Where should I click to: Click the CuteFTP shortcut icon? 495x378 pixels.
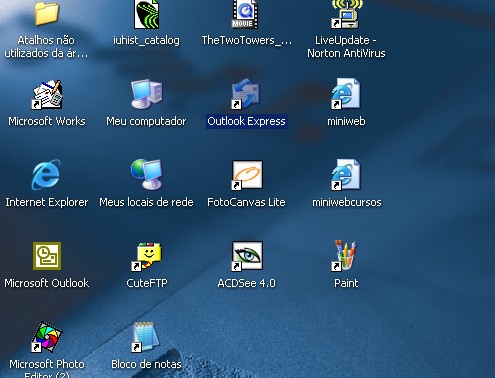coord(147,256)
